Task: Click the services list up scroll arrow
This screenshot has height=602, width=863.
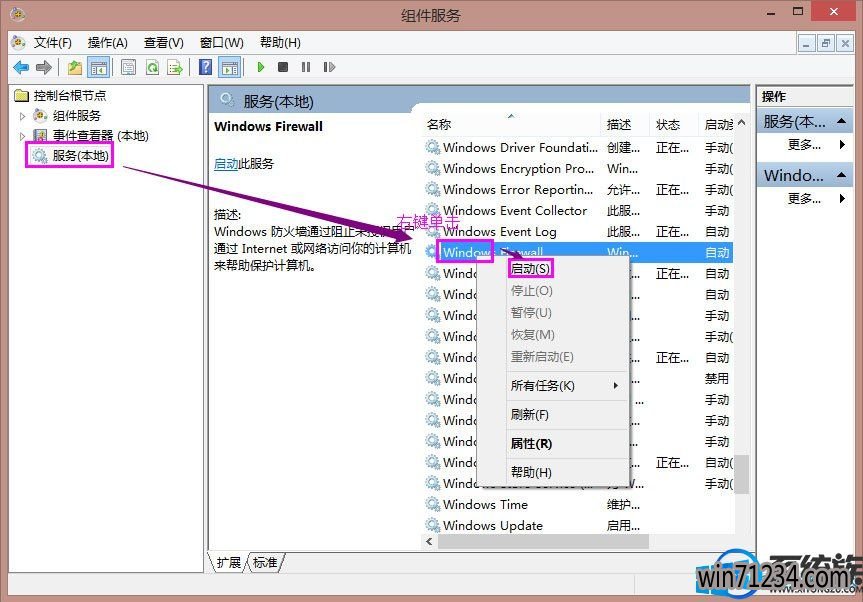Action: (x=742, y=123)
